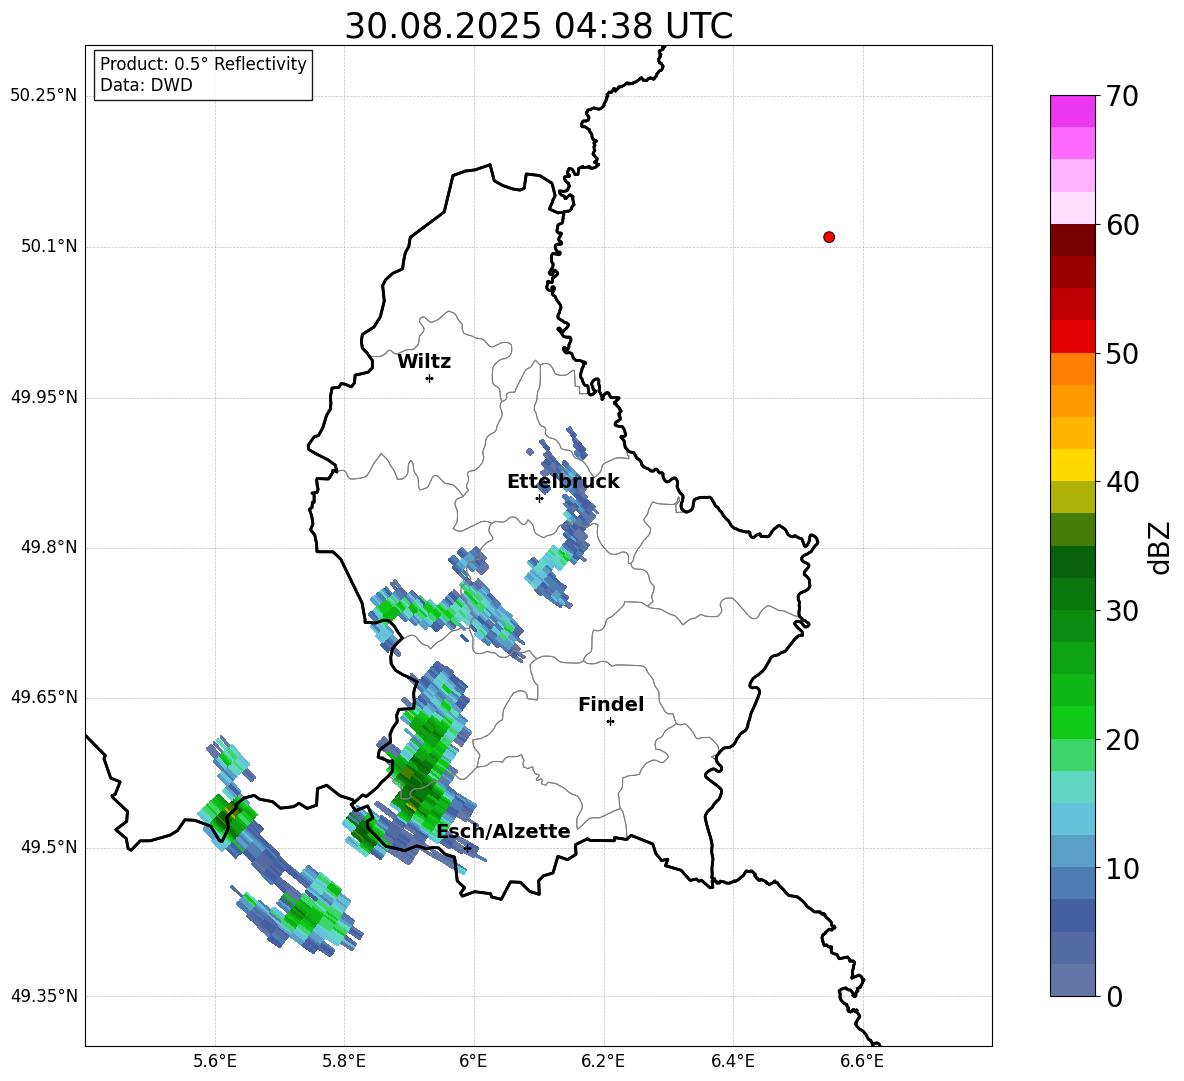This screenshot has width=1184, height=1081.
Task: Click the 6.6°E longitude label
Action: (x=862, y=1061)
